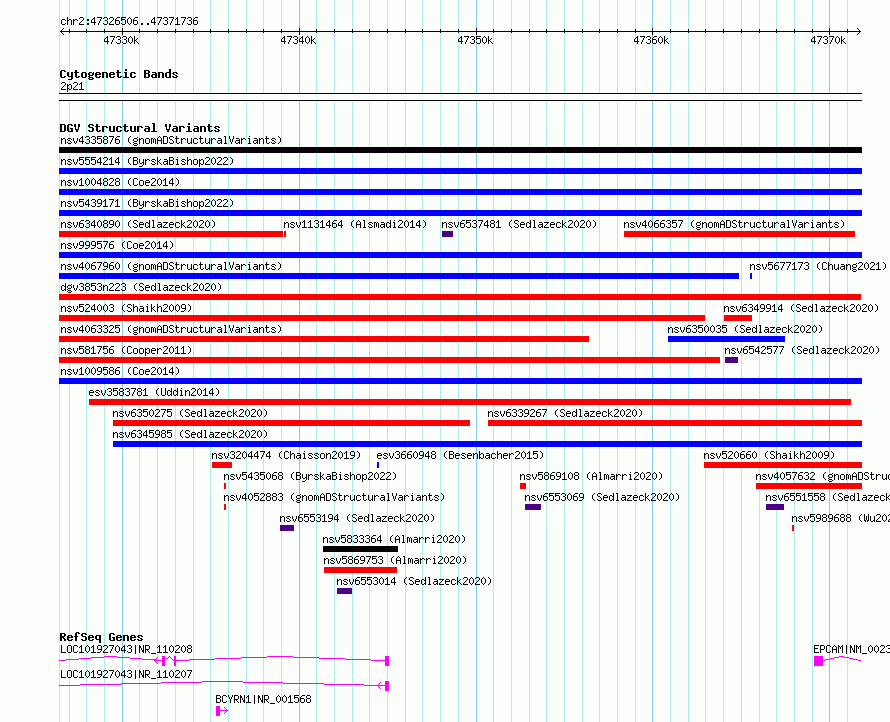Image resolution: width=890 pixels, height=722 pixels.
Task: Click nsv520660 (Shaikh2009) label
Action: [x=769, y=455]
